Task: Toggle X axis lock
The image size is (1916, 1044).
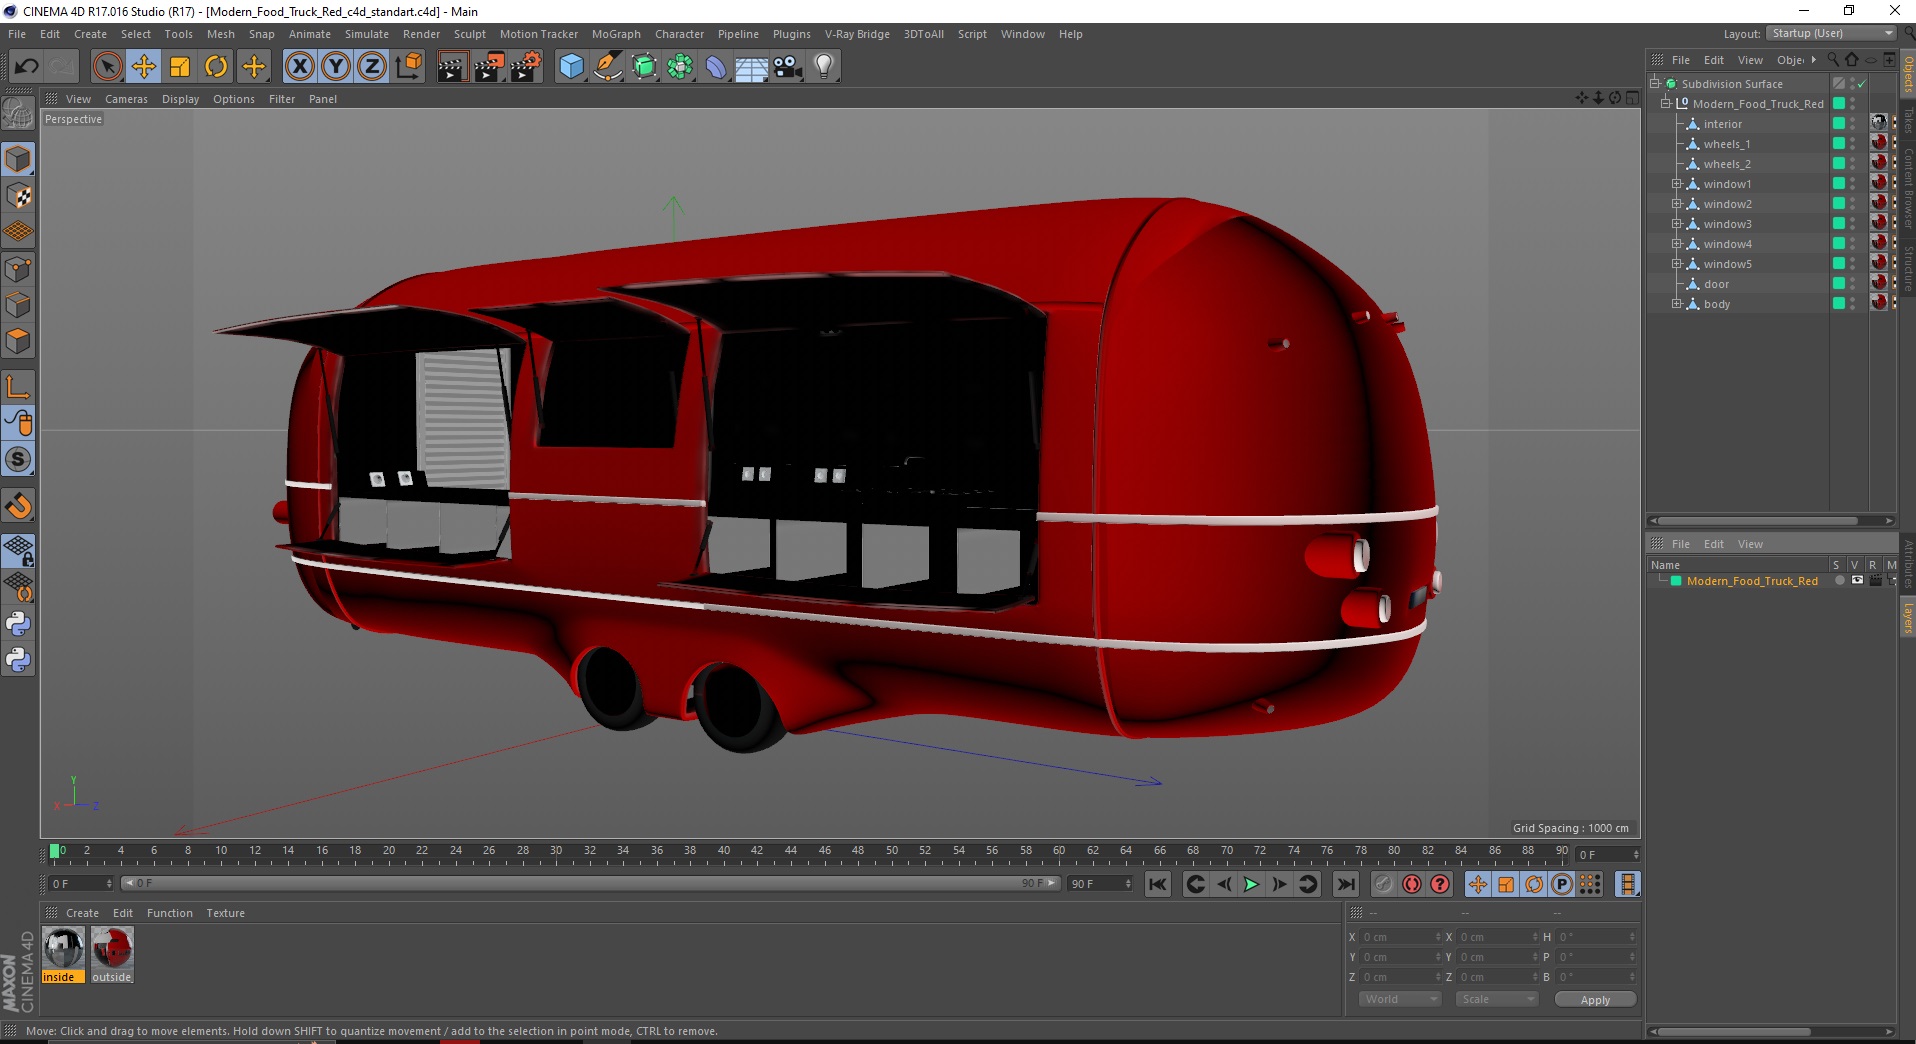Action: point(299,67)
